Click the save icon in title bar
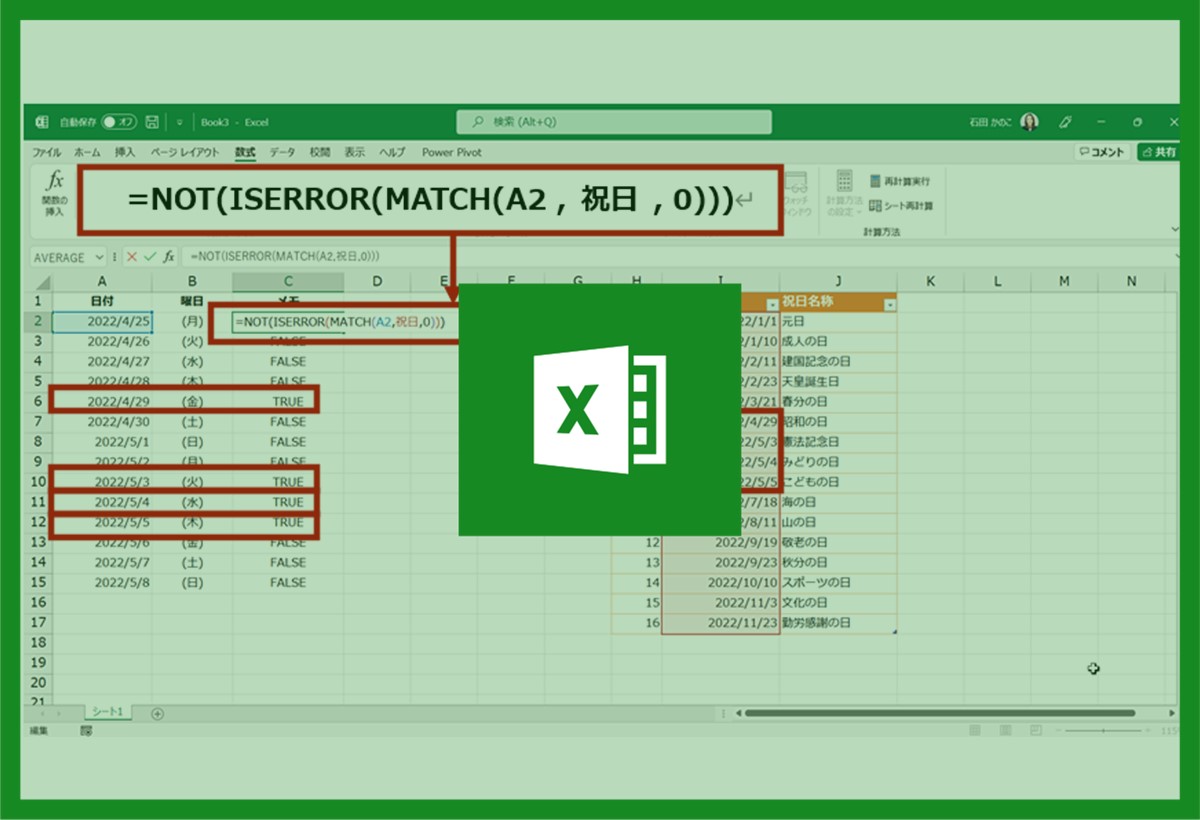Viewport: 1200px width, 820px height. point(152,122)
